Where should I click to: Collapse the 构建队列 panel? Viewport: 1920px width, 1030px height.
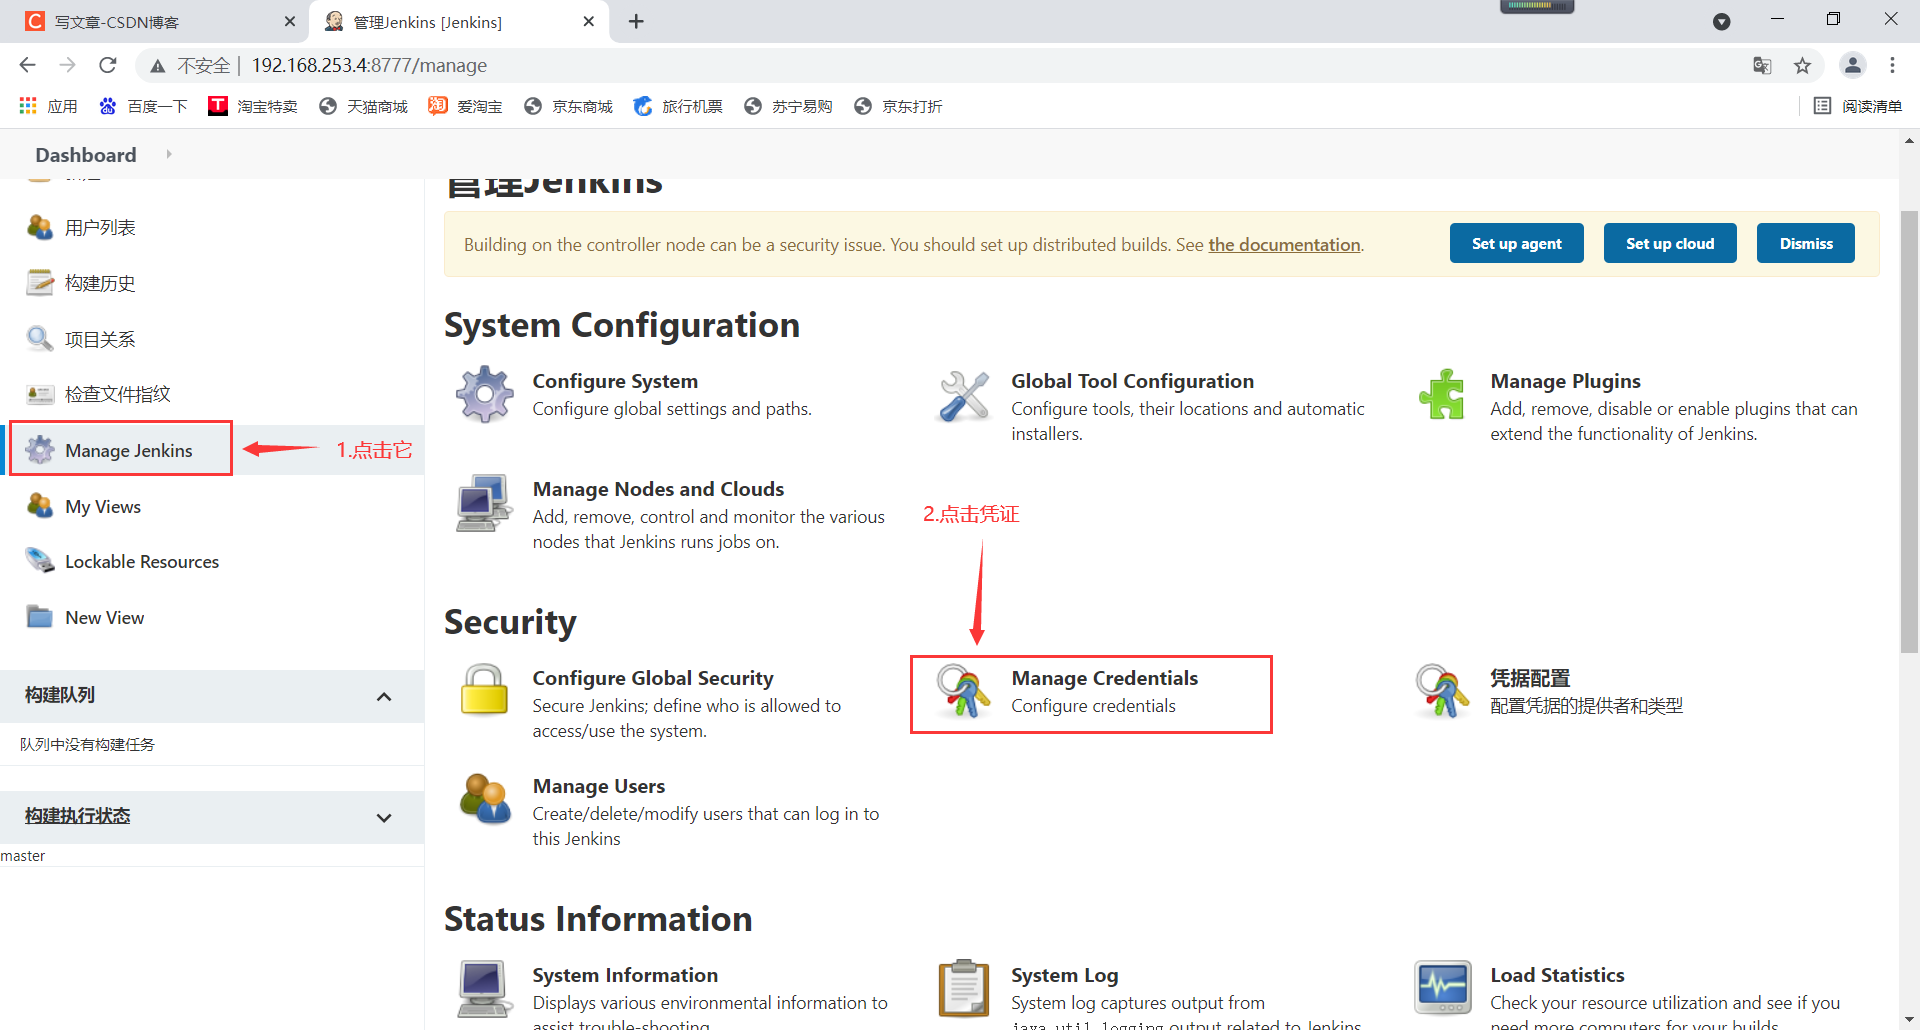[384, 696]
